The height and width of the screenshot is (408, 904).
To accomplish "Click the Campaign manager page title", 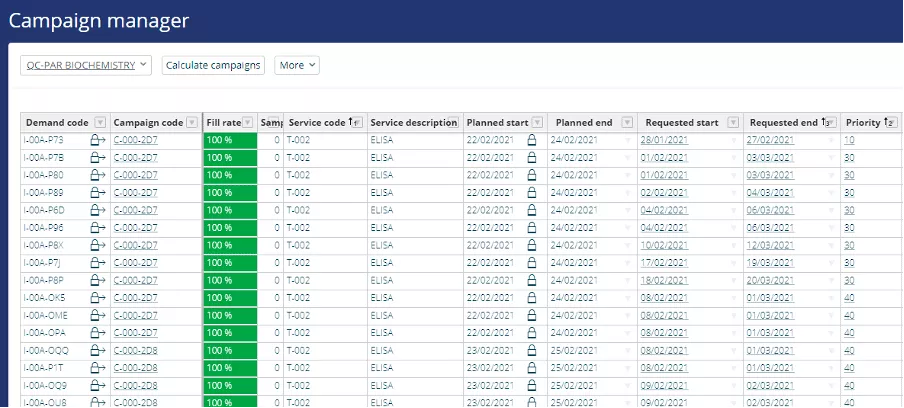I will pyautogui.click(x=99, y=21).
